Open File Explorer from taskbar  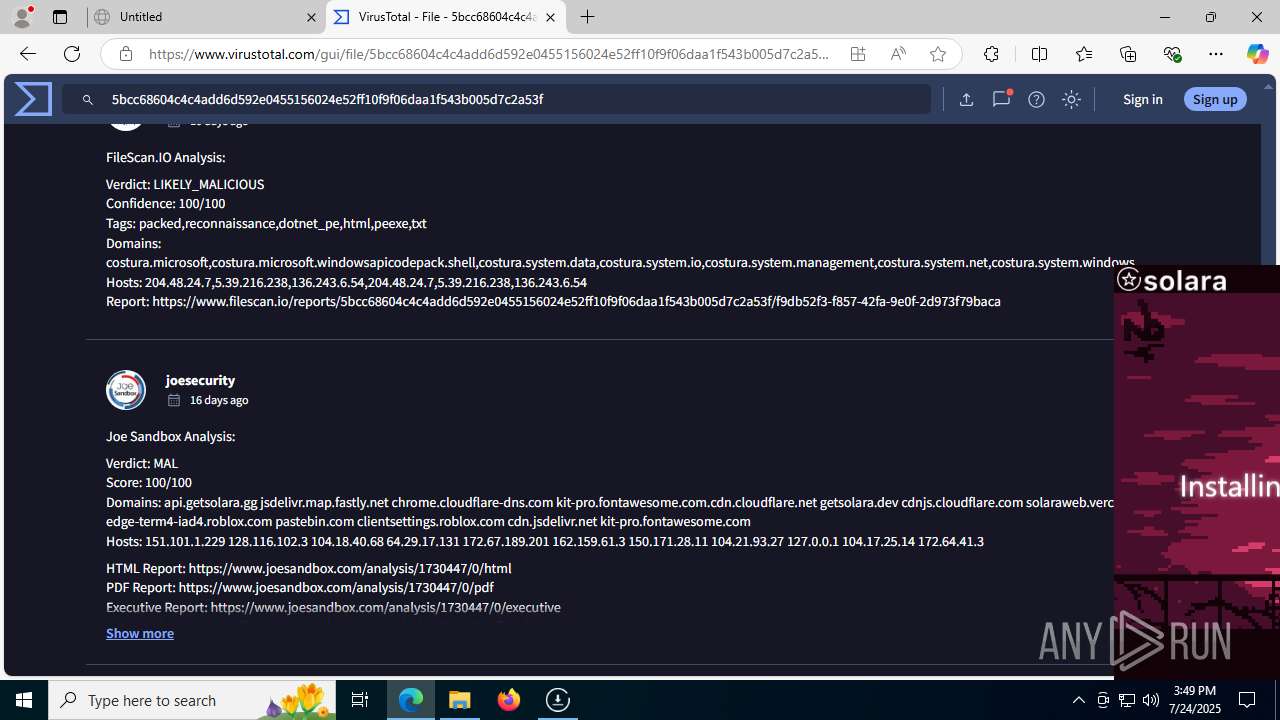coord(460,700)
